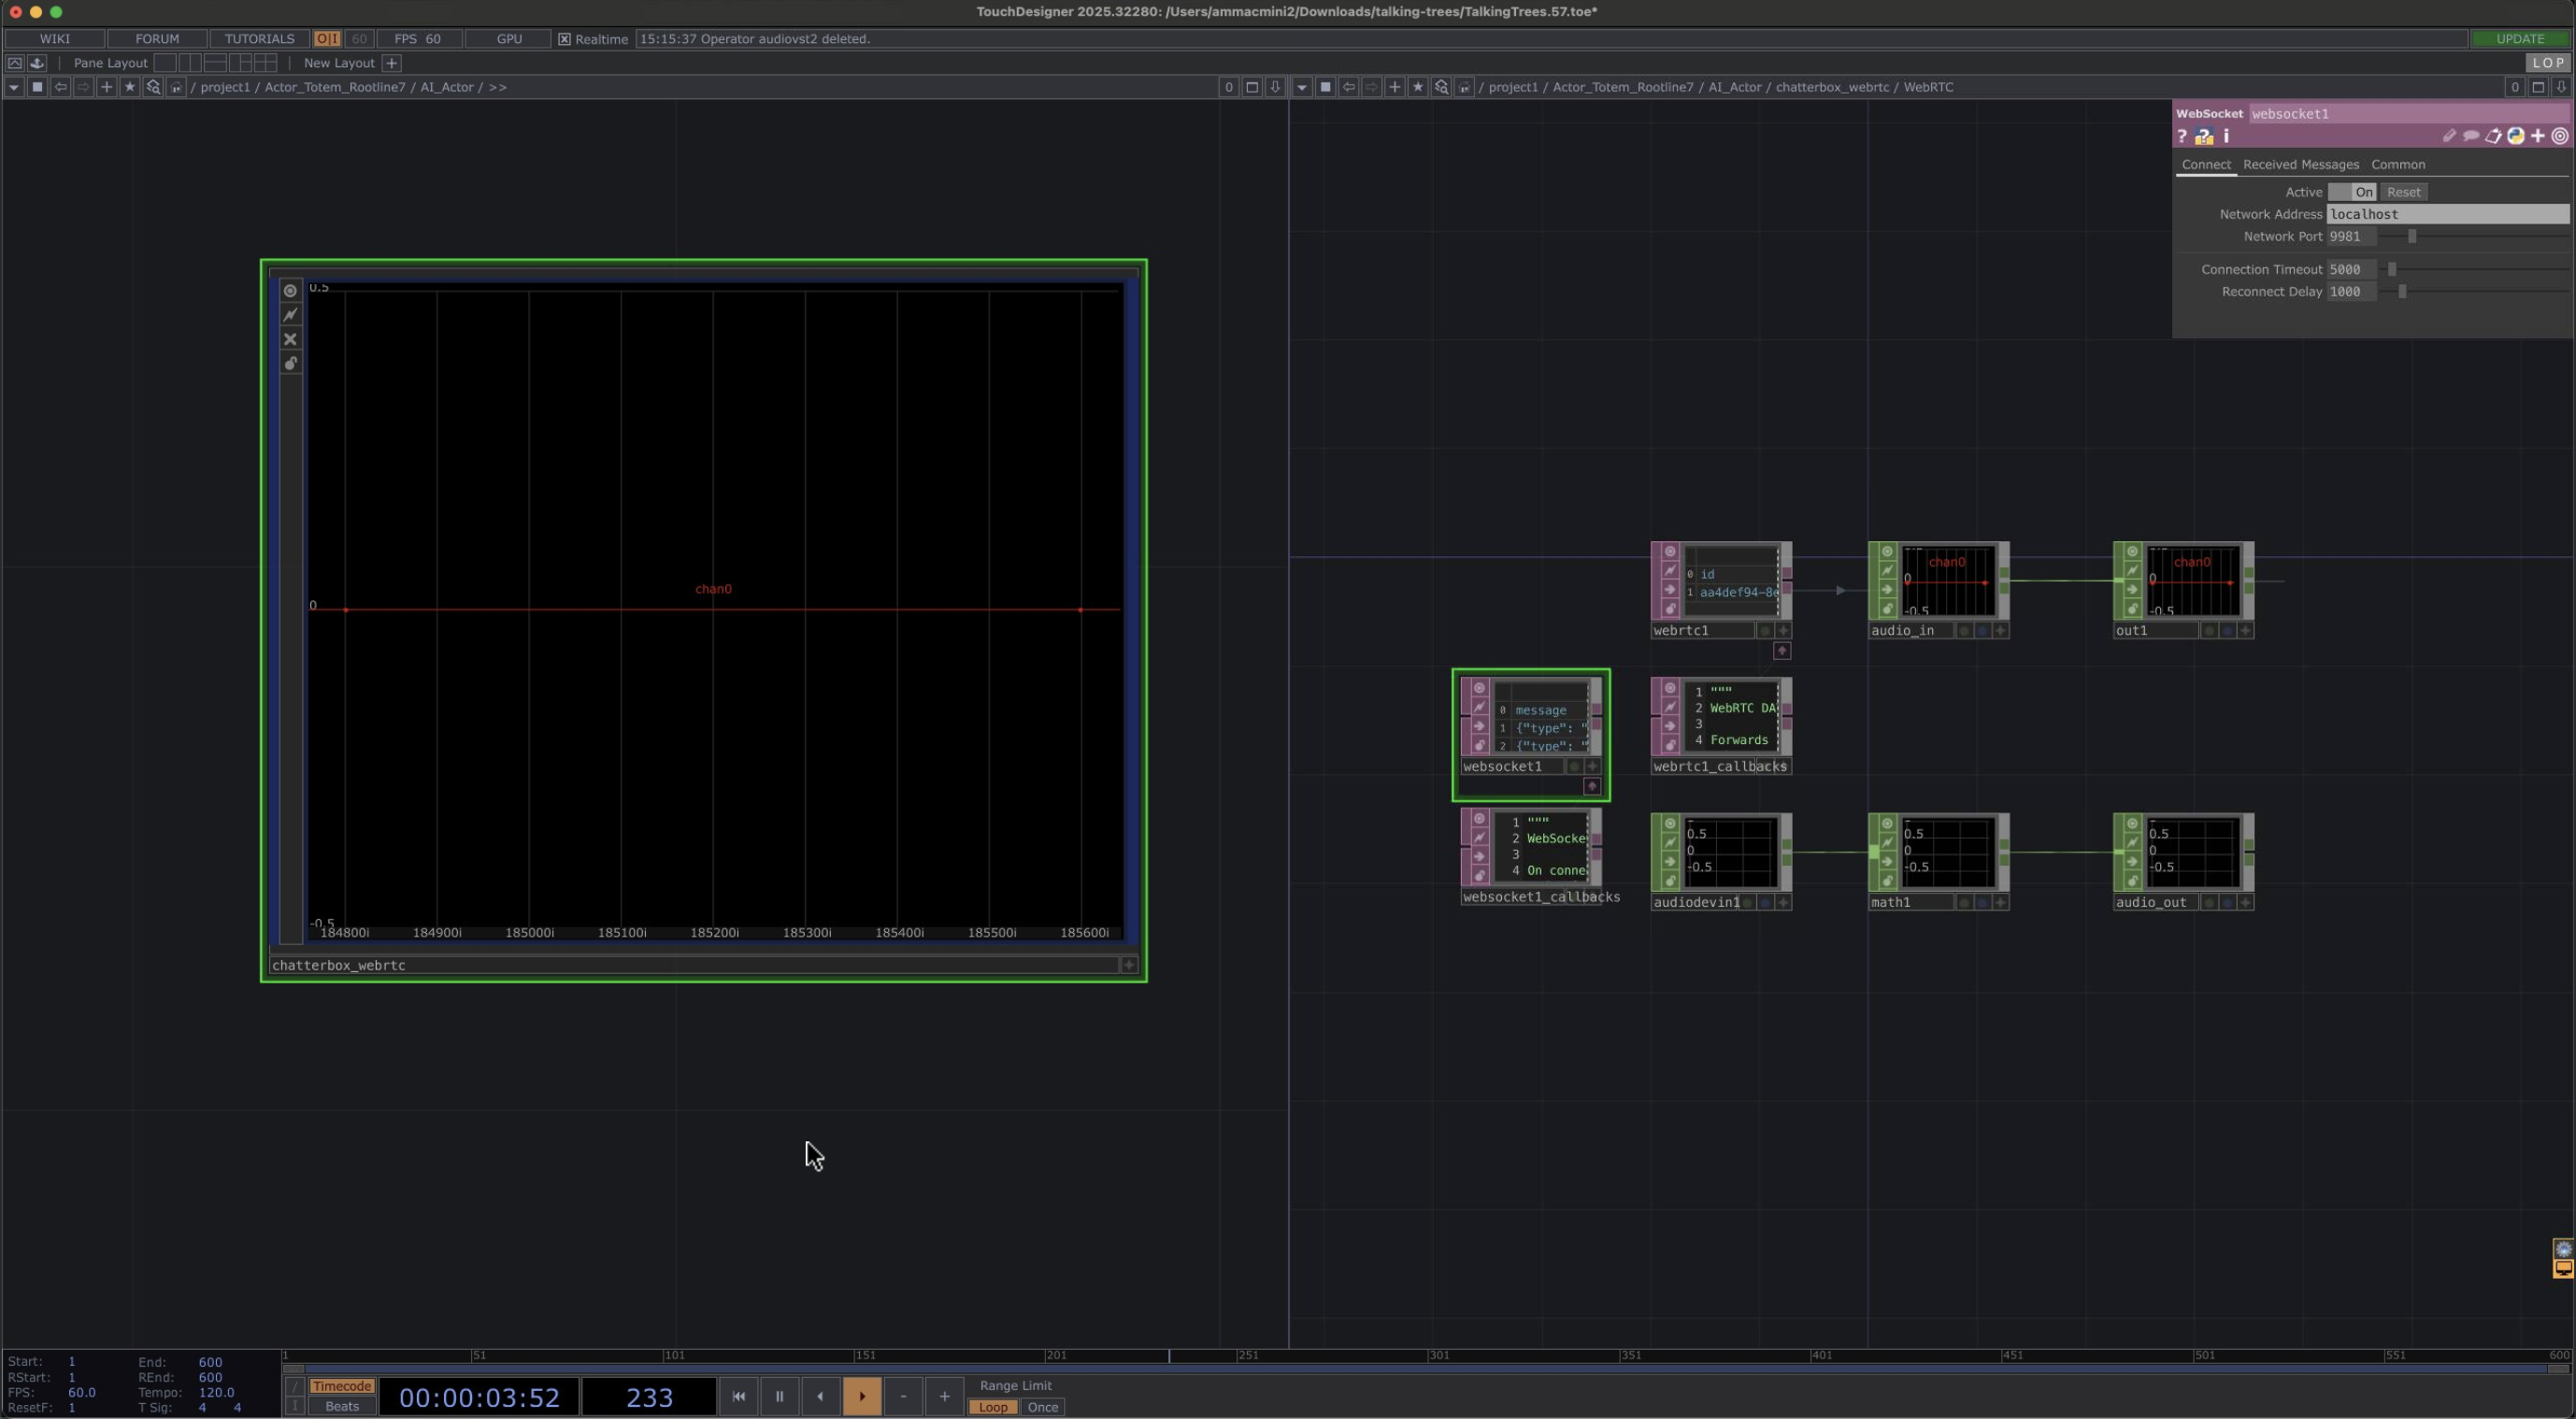Toggle O|I power button in top bar

pyautogui.click(x=327, y=39)
